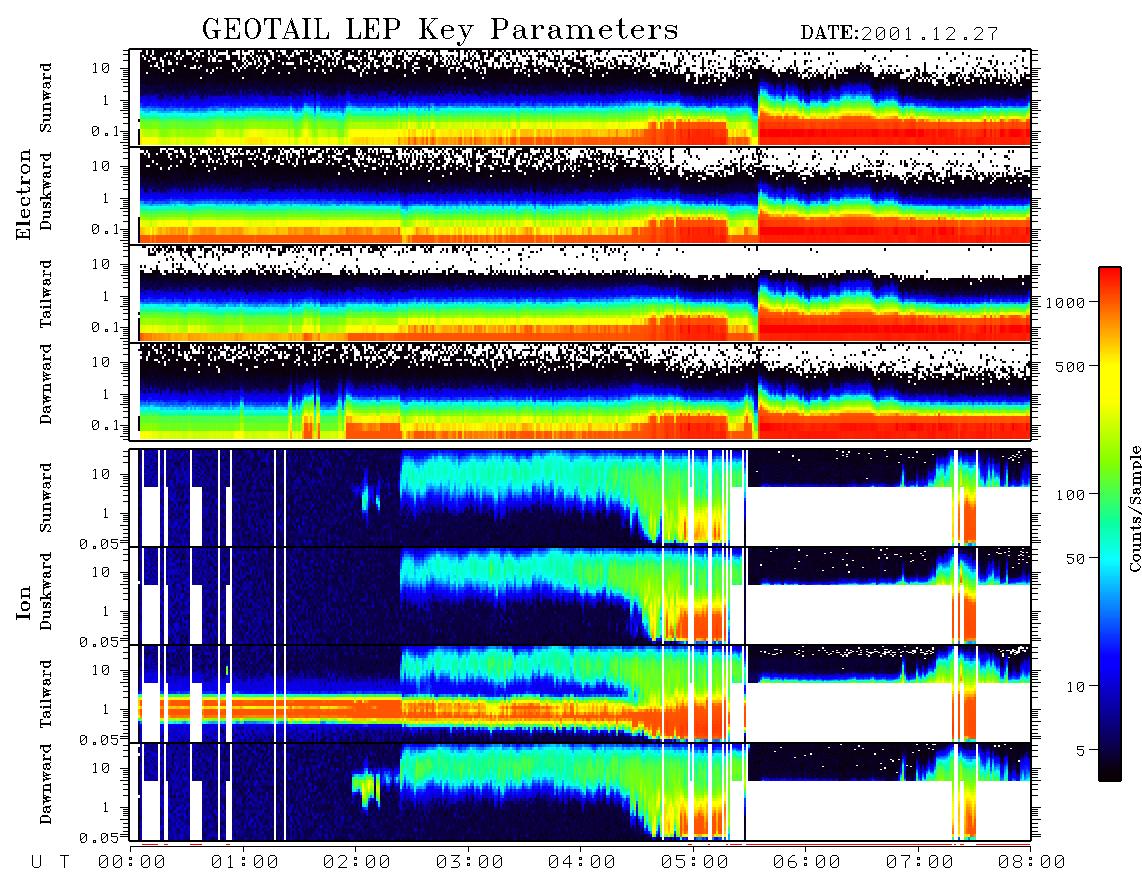Click the '5' colorbar tick value
1142x880 pixels.
tap(1081, 750)
